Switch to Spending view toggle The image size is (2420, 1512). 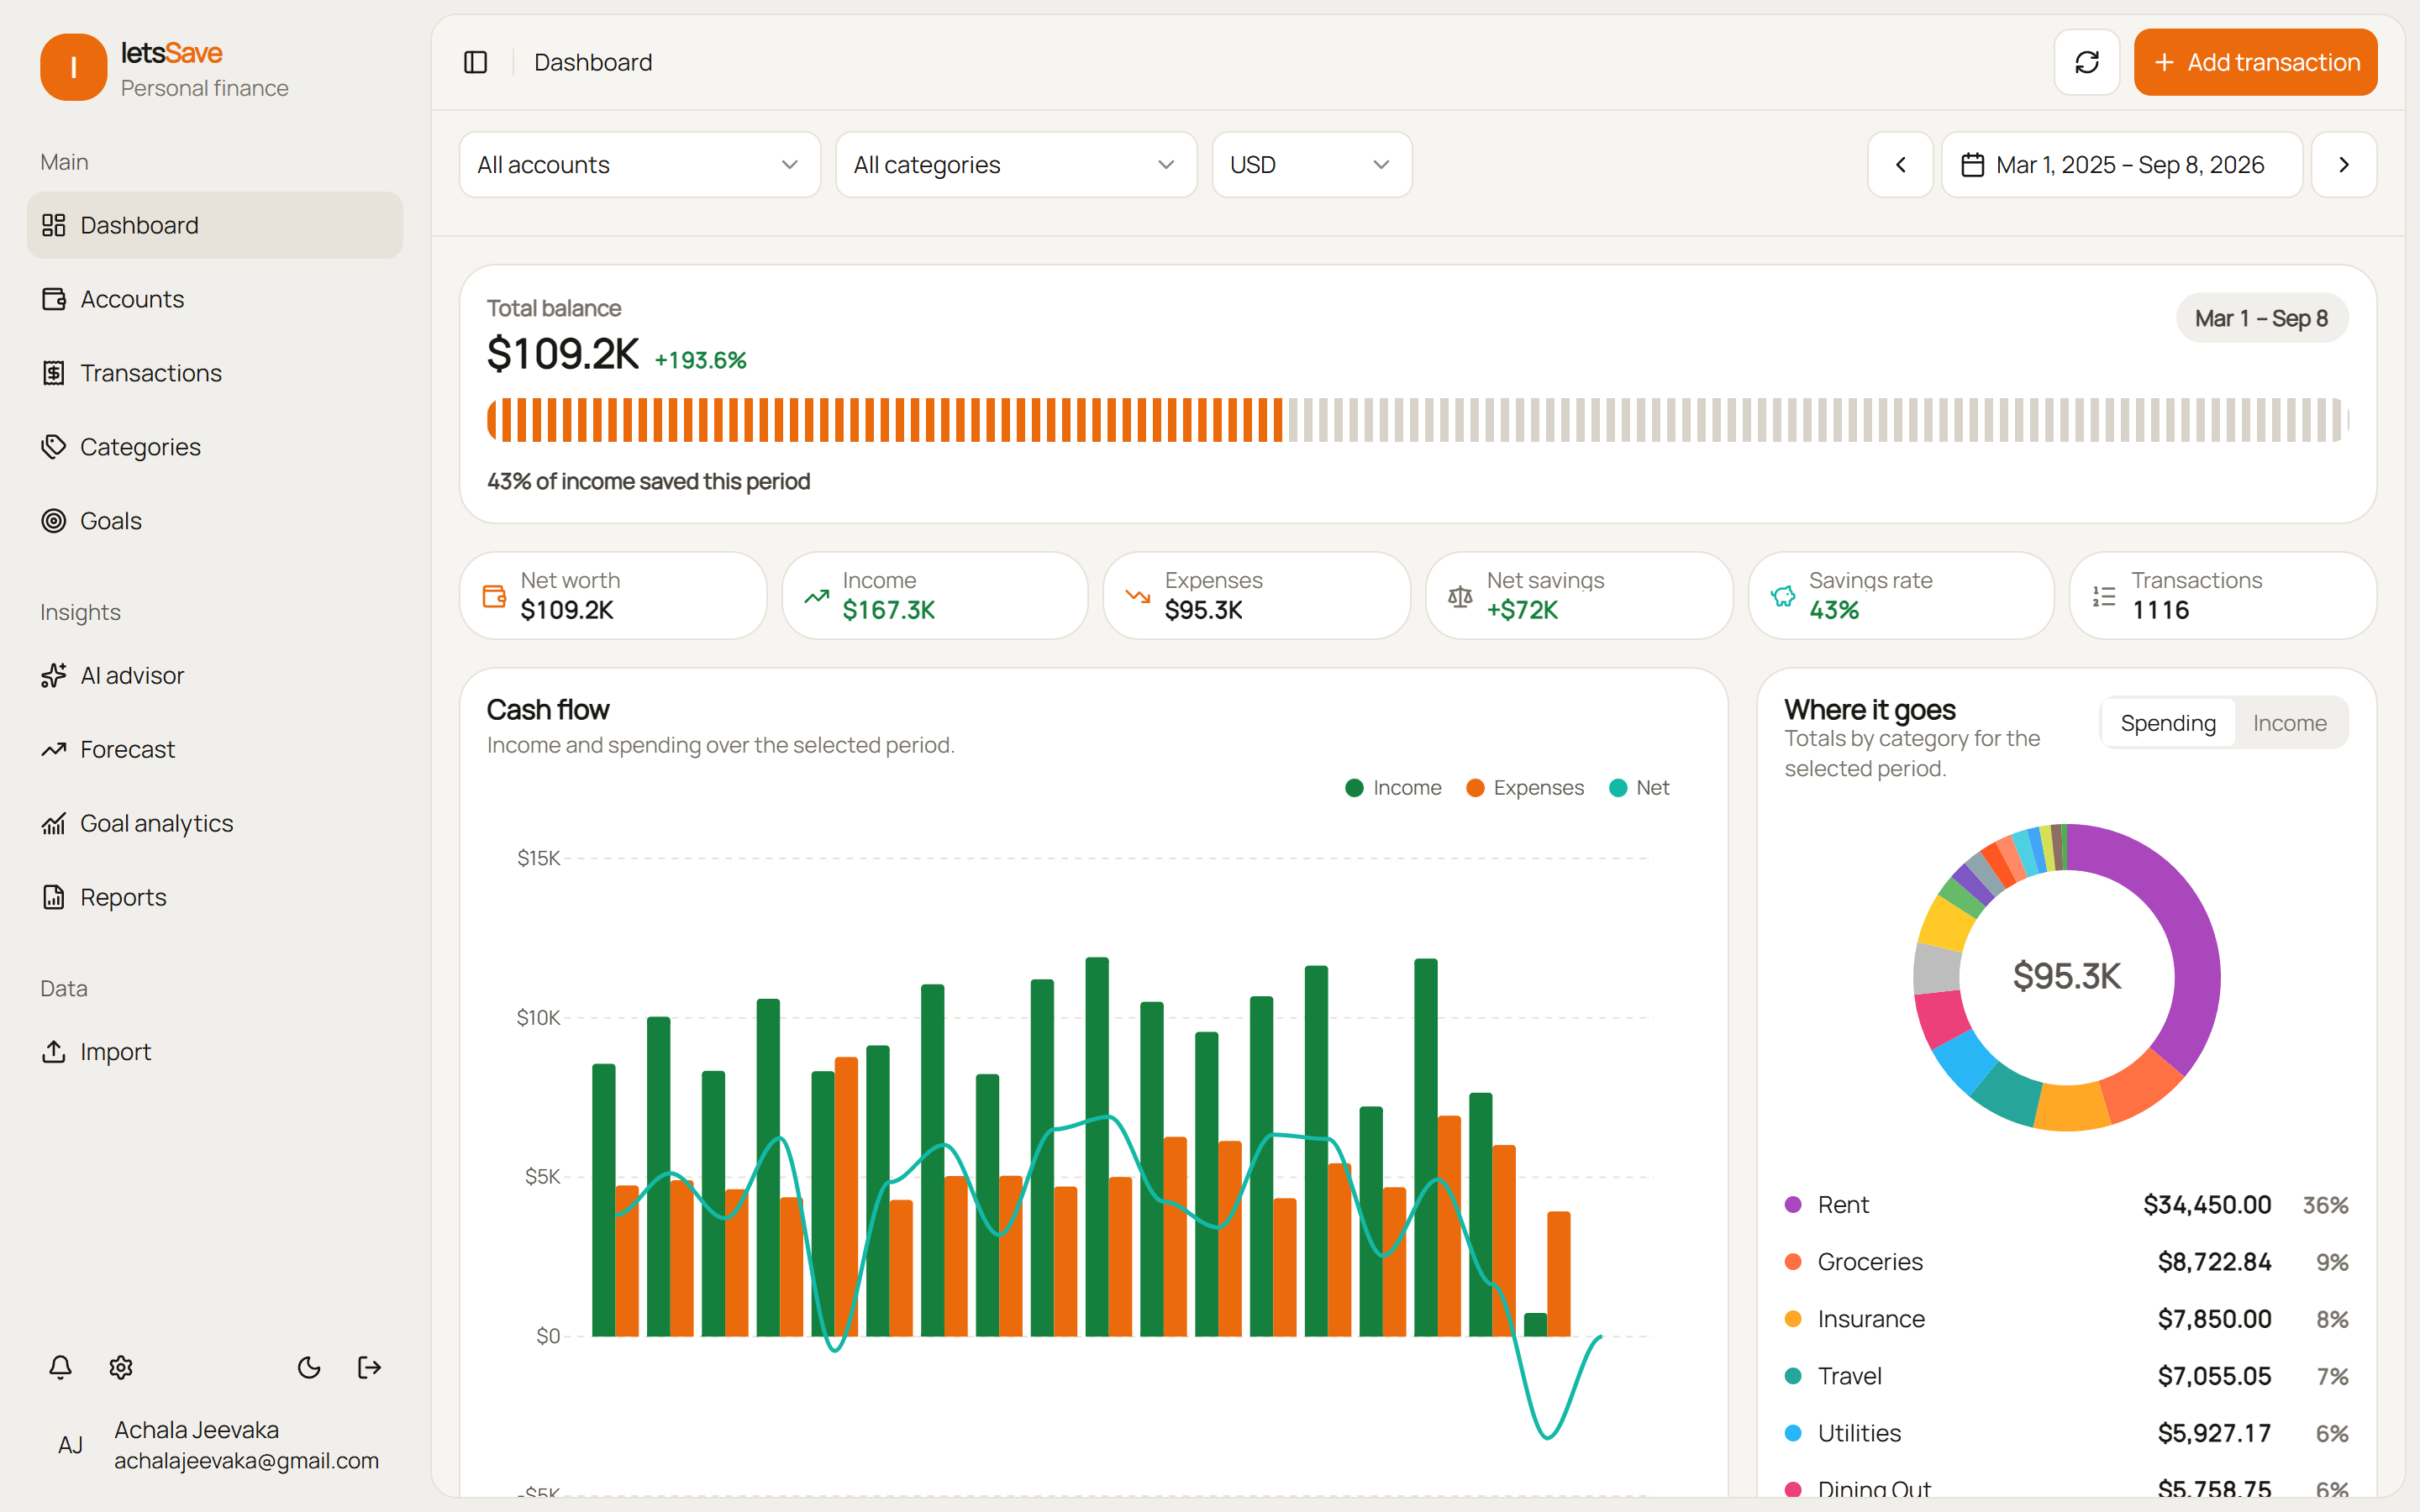click(2168, 723)
